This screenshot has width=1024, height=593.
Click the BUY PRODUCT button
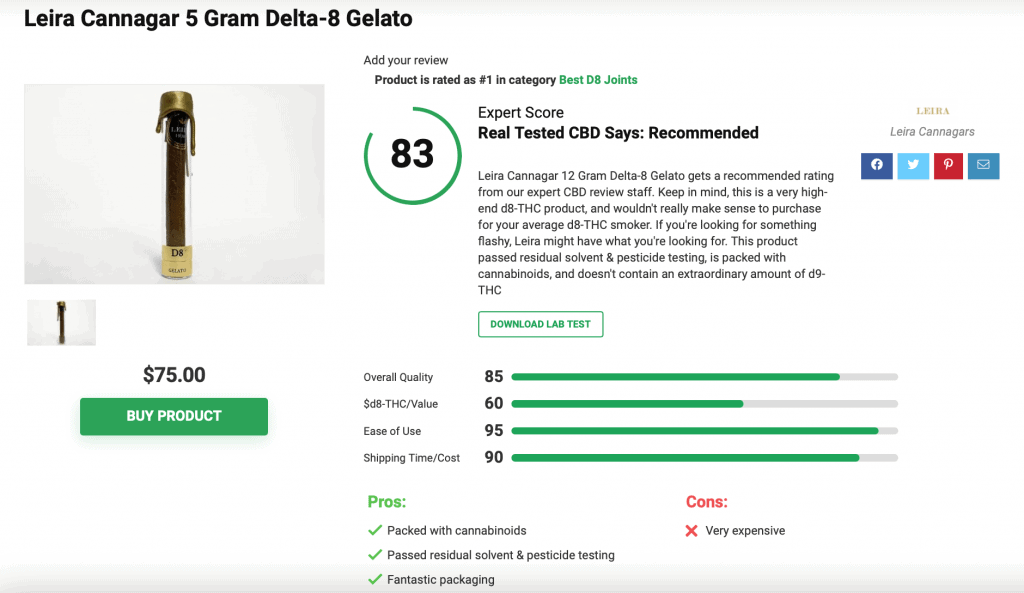174,416
